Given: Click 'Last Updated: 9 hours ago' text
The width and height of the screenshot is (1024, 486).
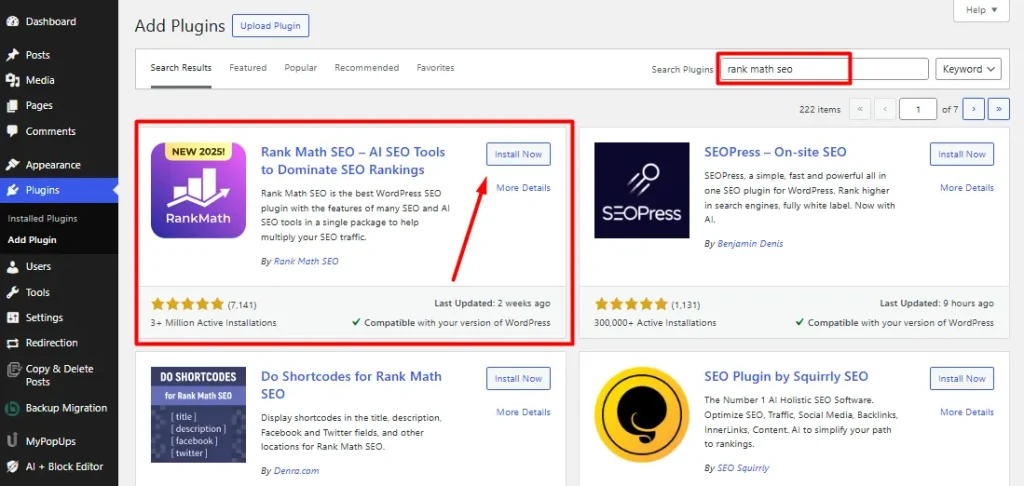Looking at the screenshot, I should [936, 303].
